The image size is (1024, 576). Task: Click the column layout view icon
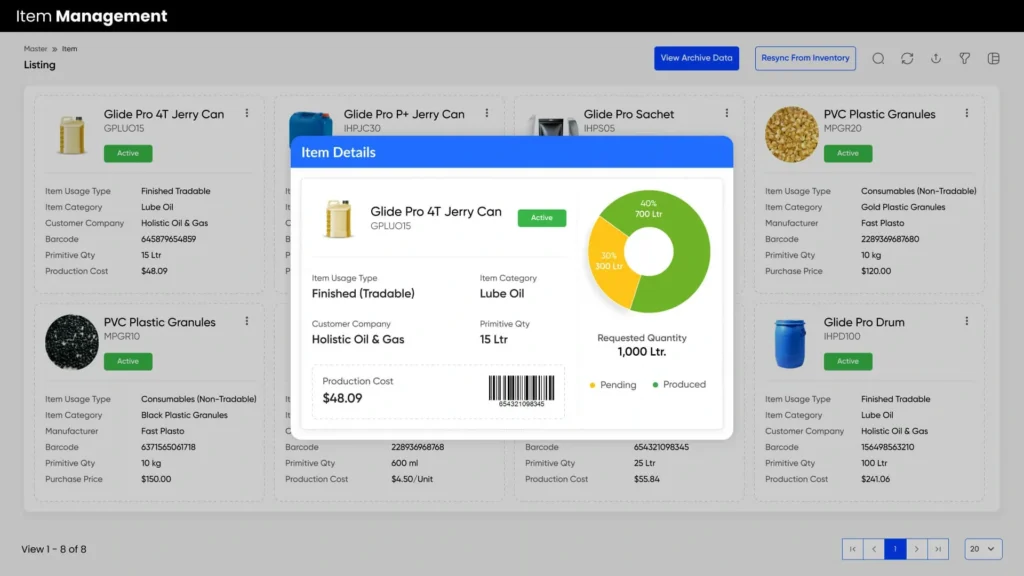pos(993,58)
